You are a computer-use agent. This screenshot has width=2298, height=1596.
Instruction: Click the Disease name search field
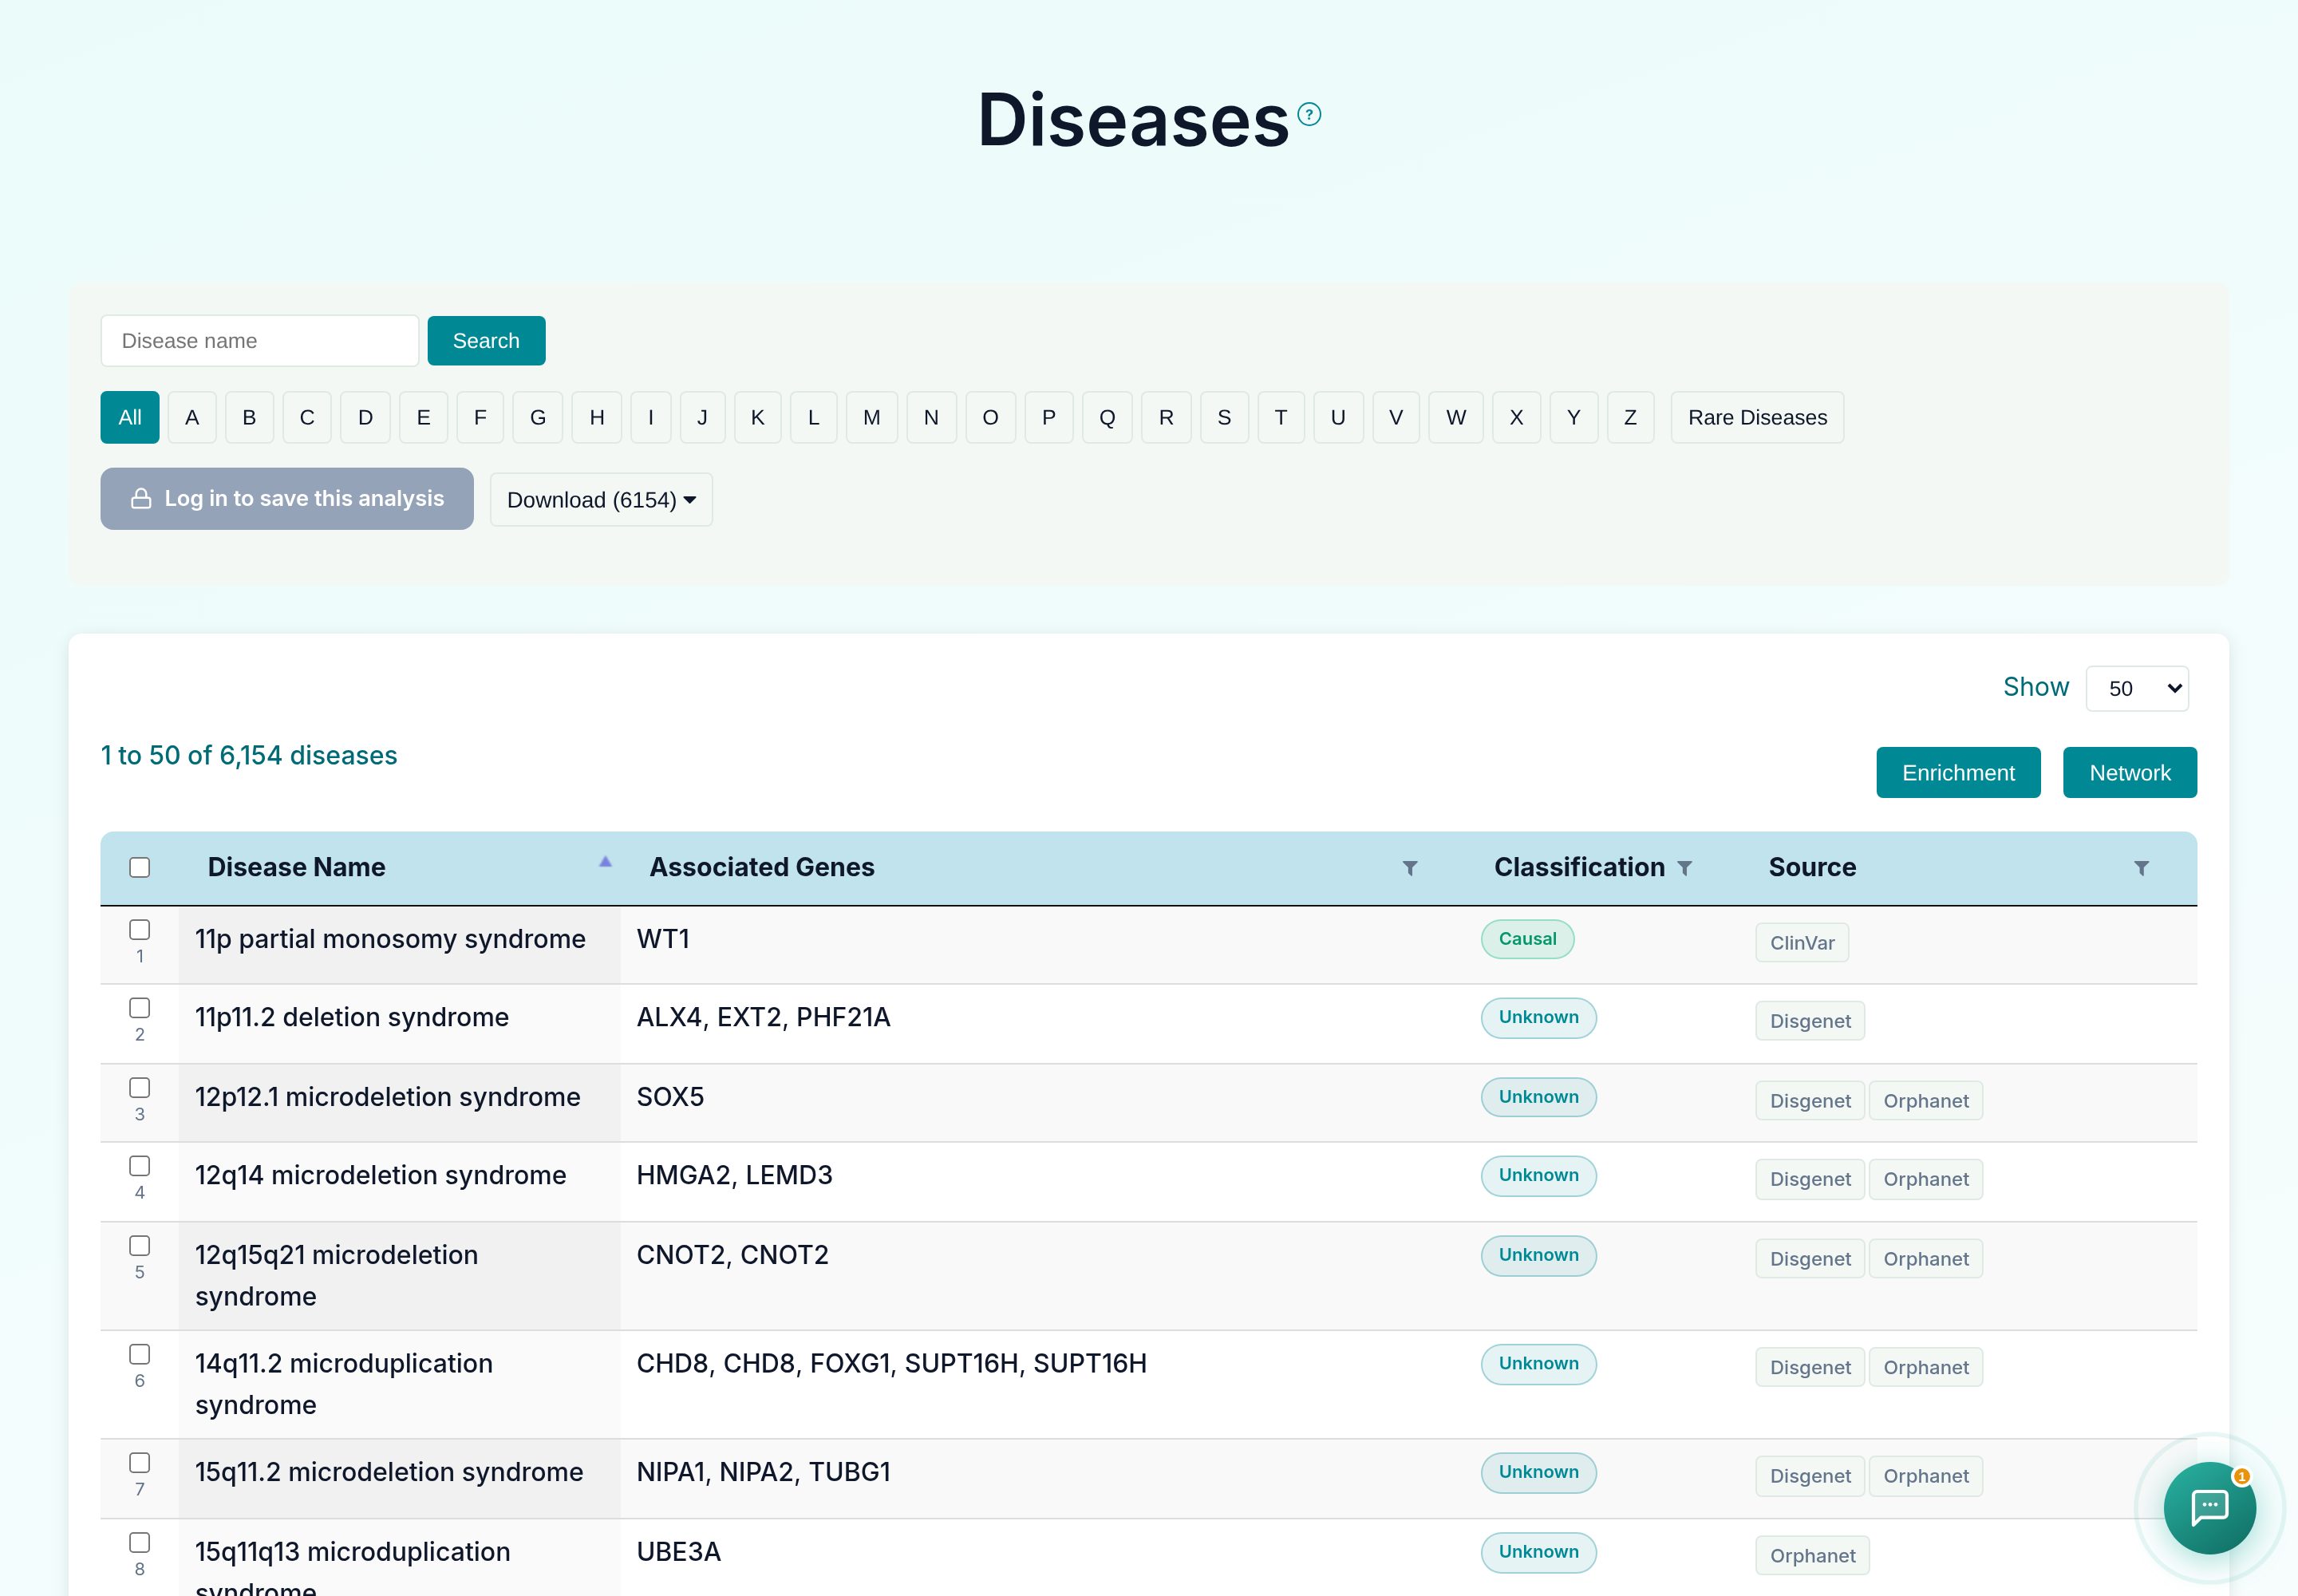pos(260,340)
